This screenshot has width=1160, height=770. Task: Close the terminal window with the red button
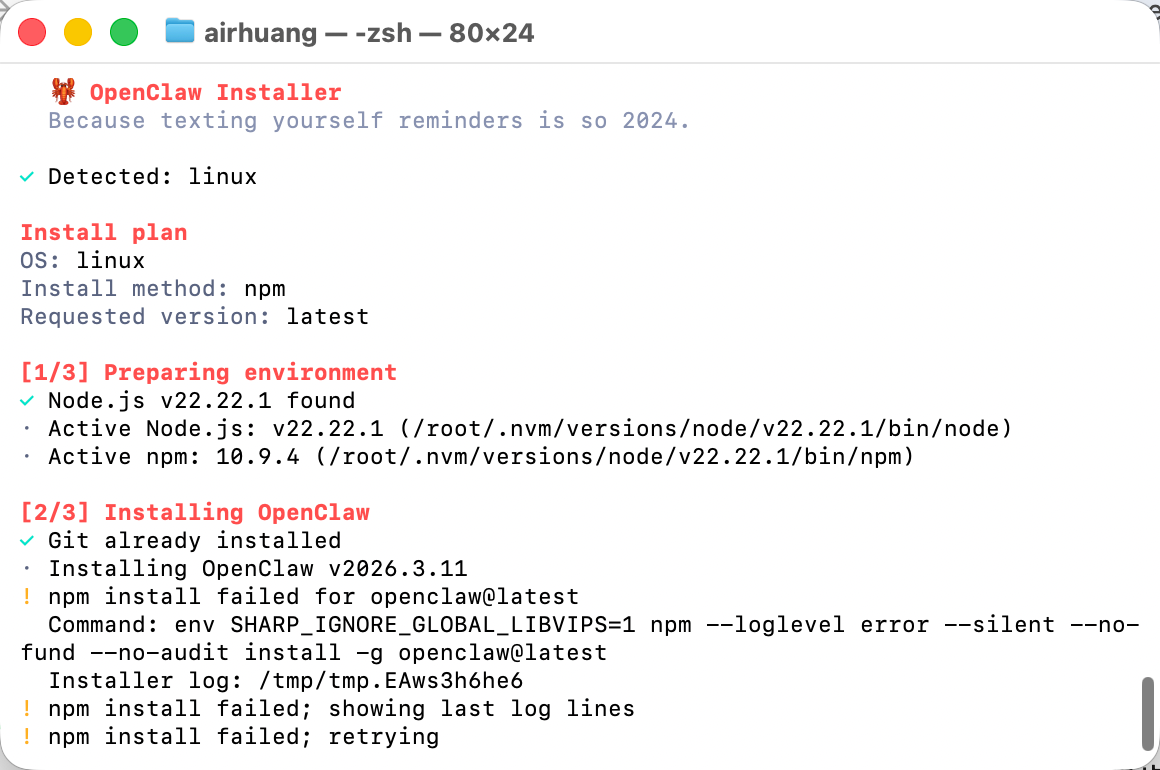point(32,32)
